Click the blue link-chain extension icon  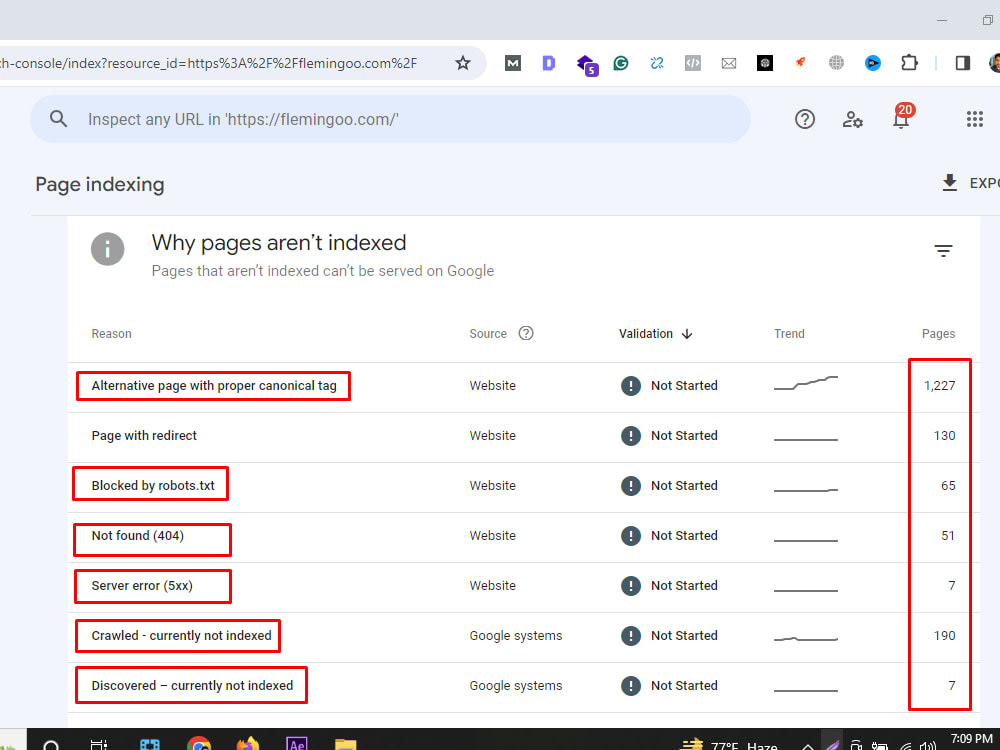(x=657, y=62)
